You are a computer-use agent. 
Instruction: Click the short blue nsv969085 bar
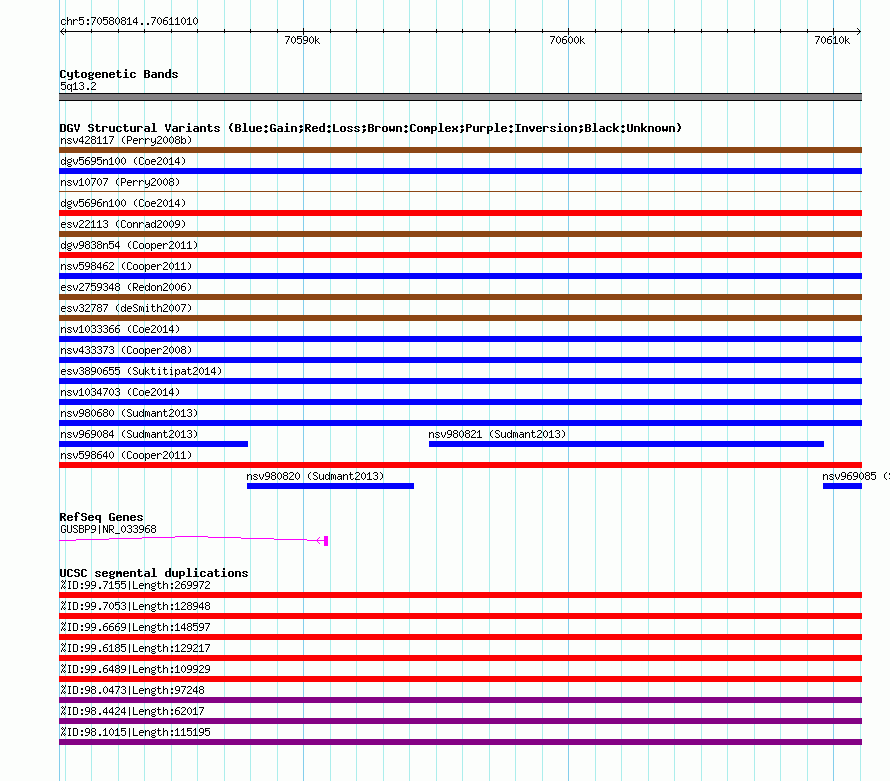click(842, 486)
